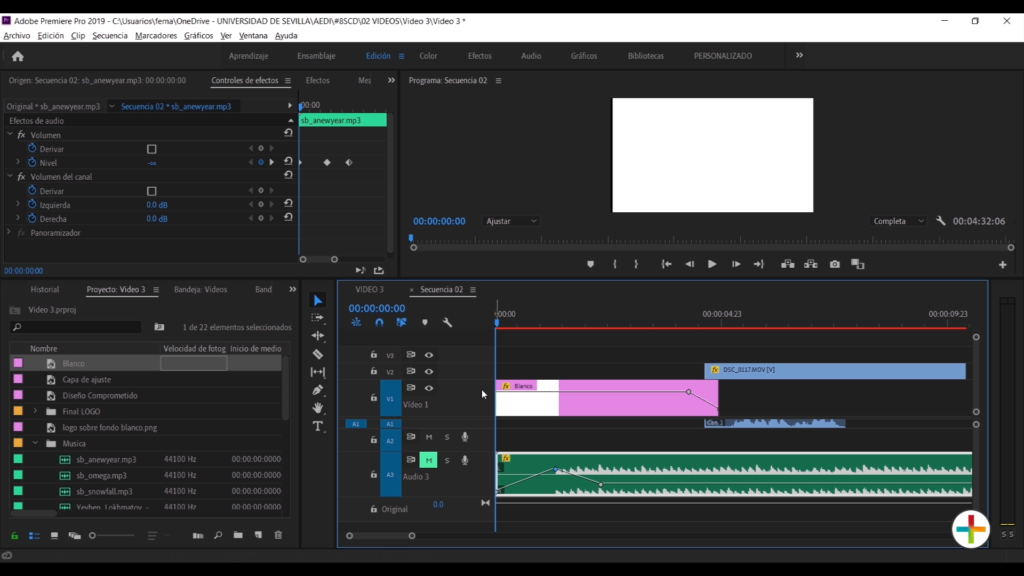Viewport: 1024px width, 576px height.
Task: Open timeline display settings wrench
Action: 447,323
